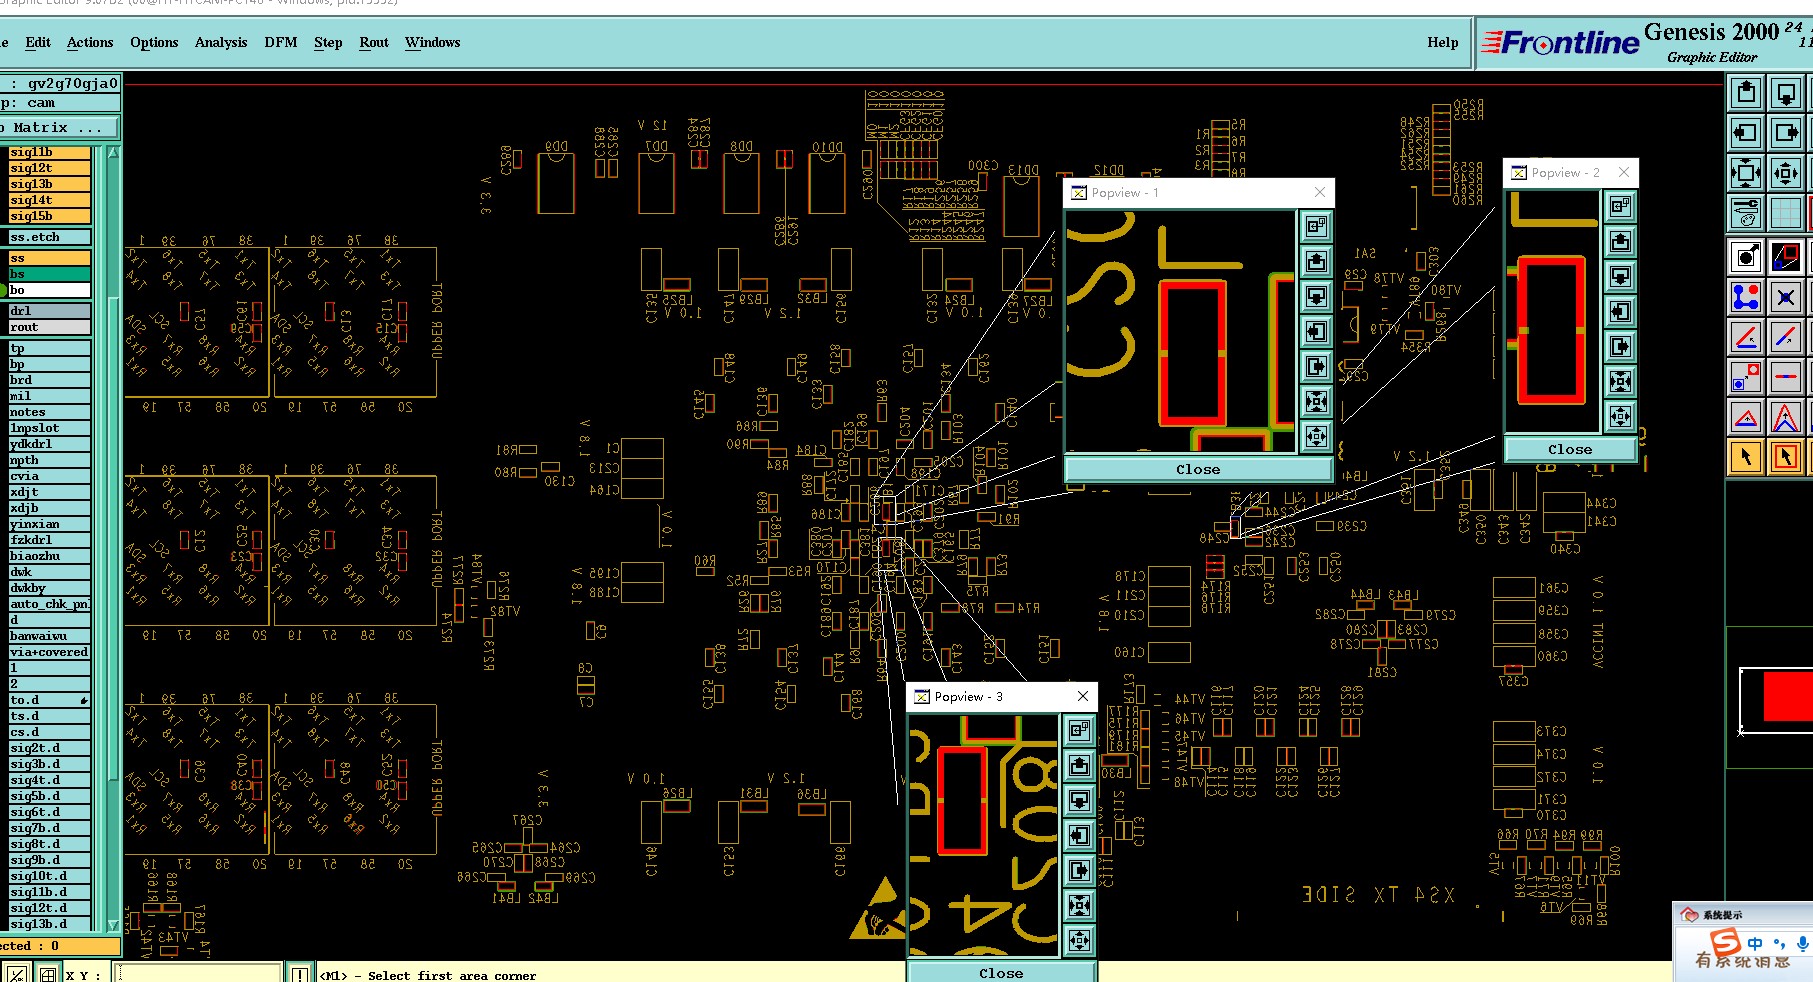Image resolution: width=1813 pixels, height=982 pixels.
Task: Select the pointer-in-rectangle area select tool
Action: (x=1786, y=457)
